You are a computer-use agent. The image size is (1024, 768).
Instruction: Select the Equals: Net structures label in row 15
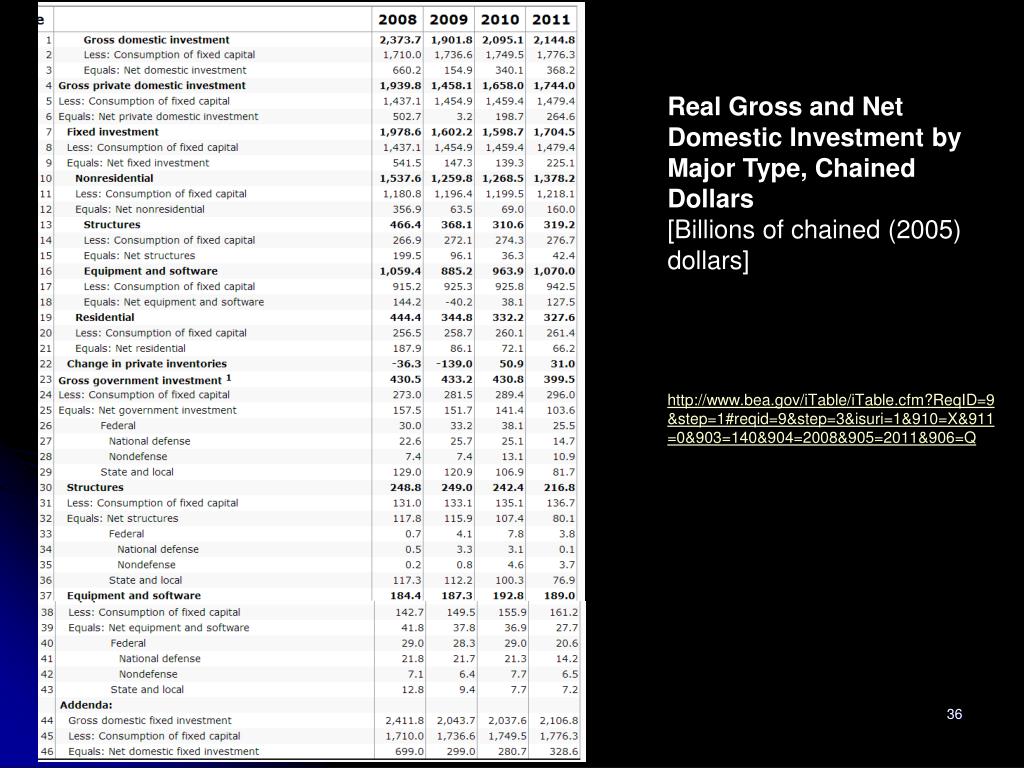click(139, 256)
